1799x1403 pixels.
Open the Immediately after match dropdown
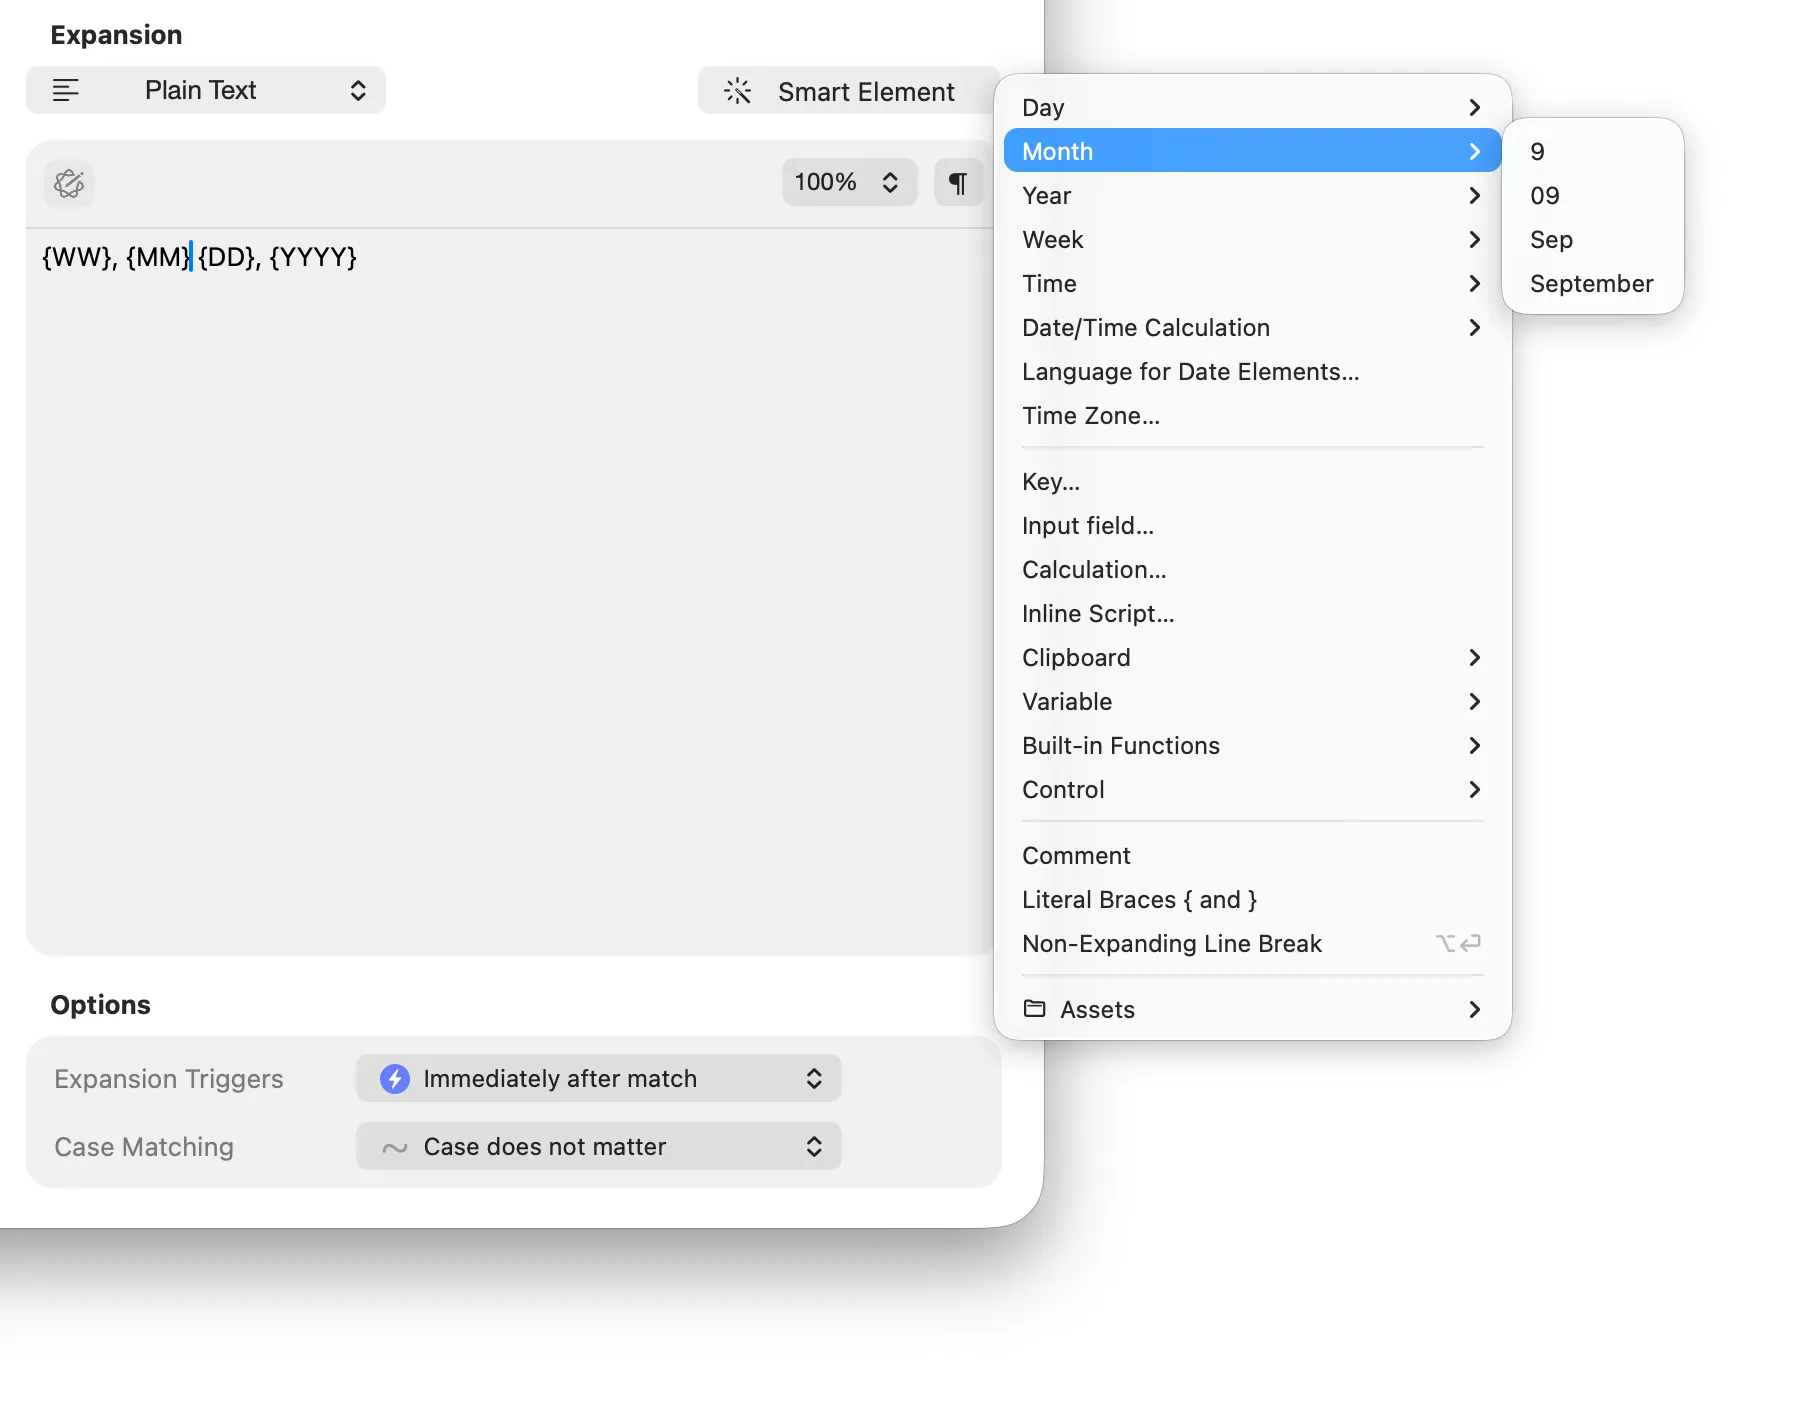(598, 1078)
